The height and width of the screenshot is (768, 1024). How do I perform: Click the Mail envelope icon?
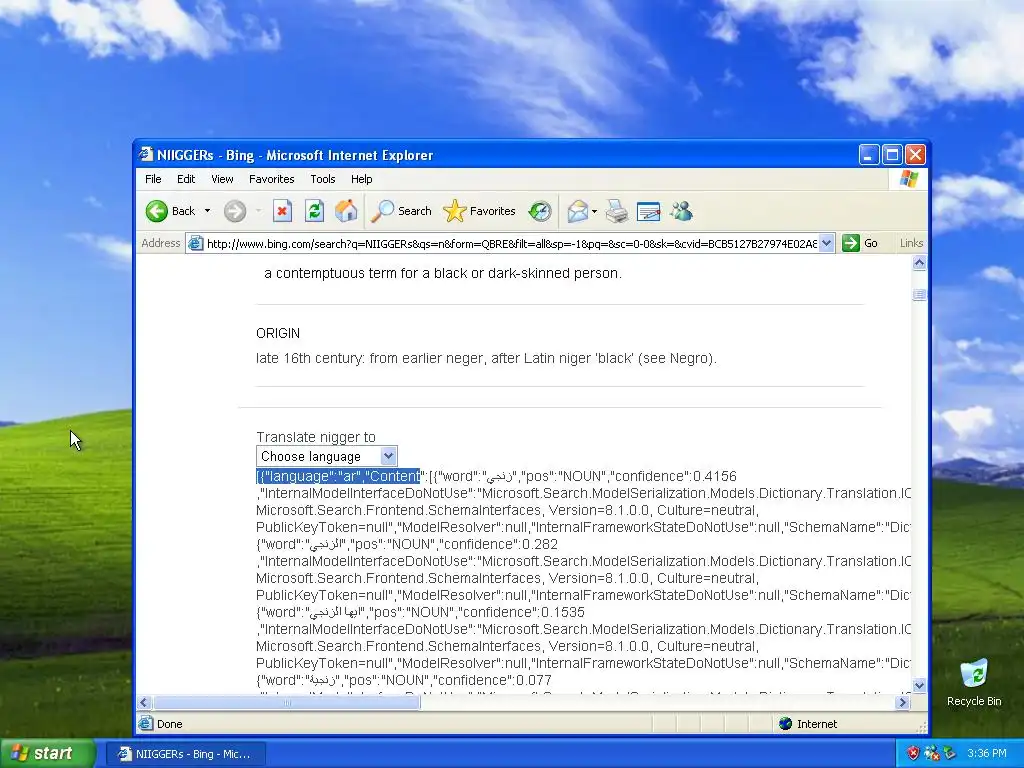[x=577, y=211]
